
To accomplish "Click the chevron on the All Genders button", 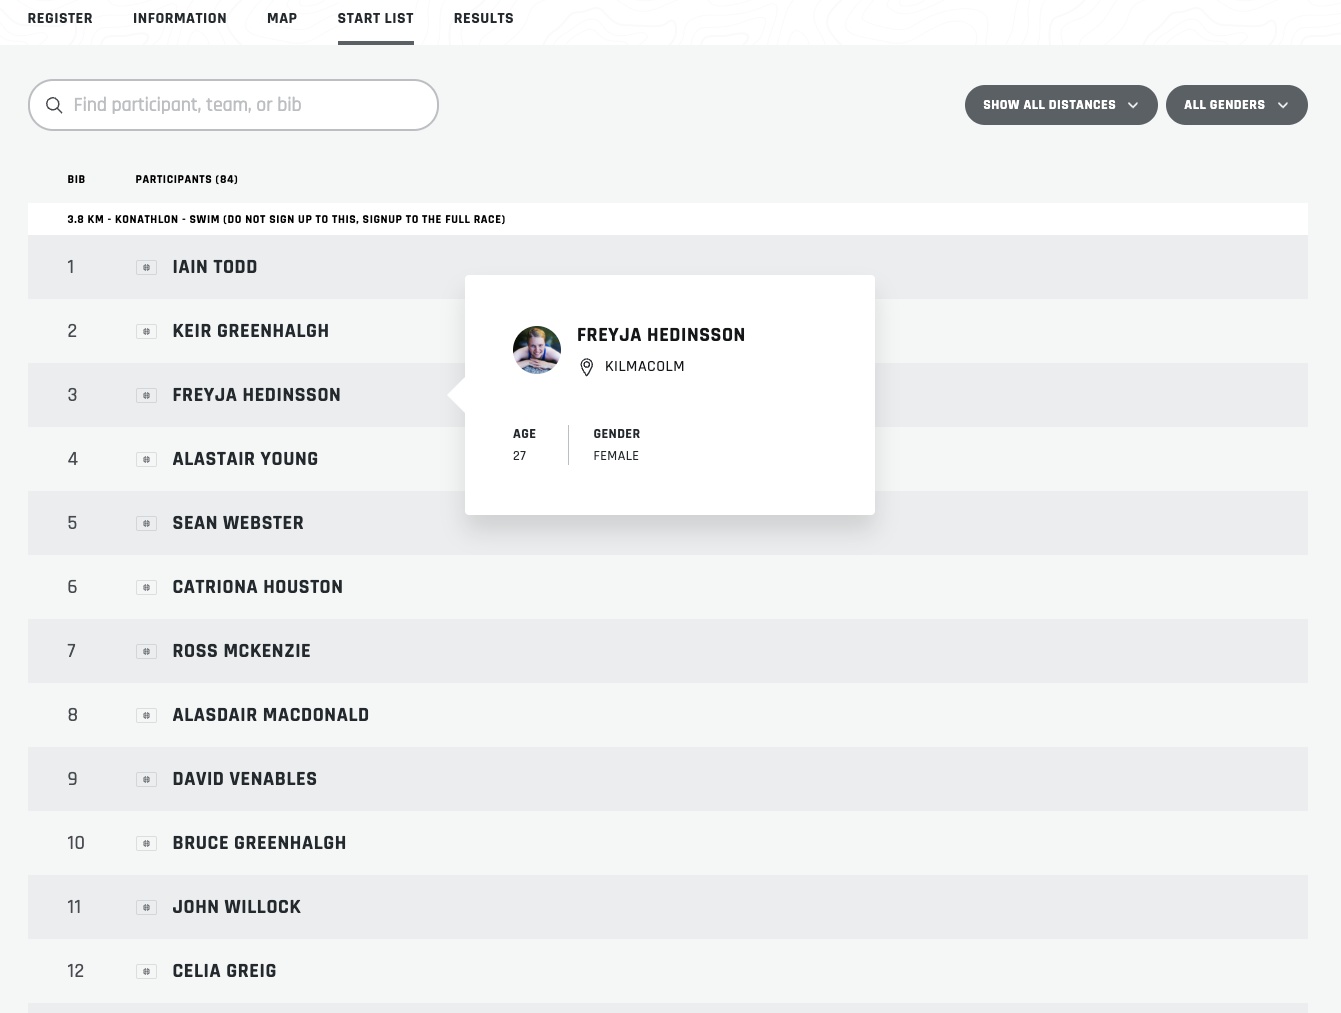I will click(x=1283, y=105).
